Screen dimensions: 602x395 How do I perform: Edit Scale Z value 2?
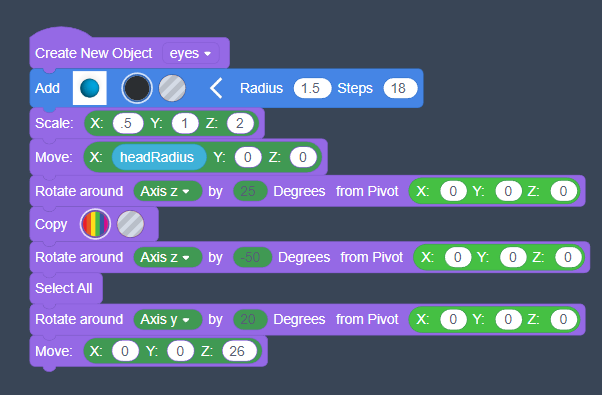click(240, 124)
